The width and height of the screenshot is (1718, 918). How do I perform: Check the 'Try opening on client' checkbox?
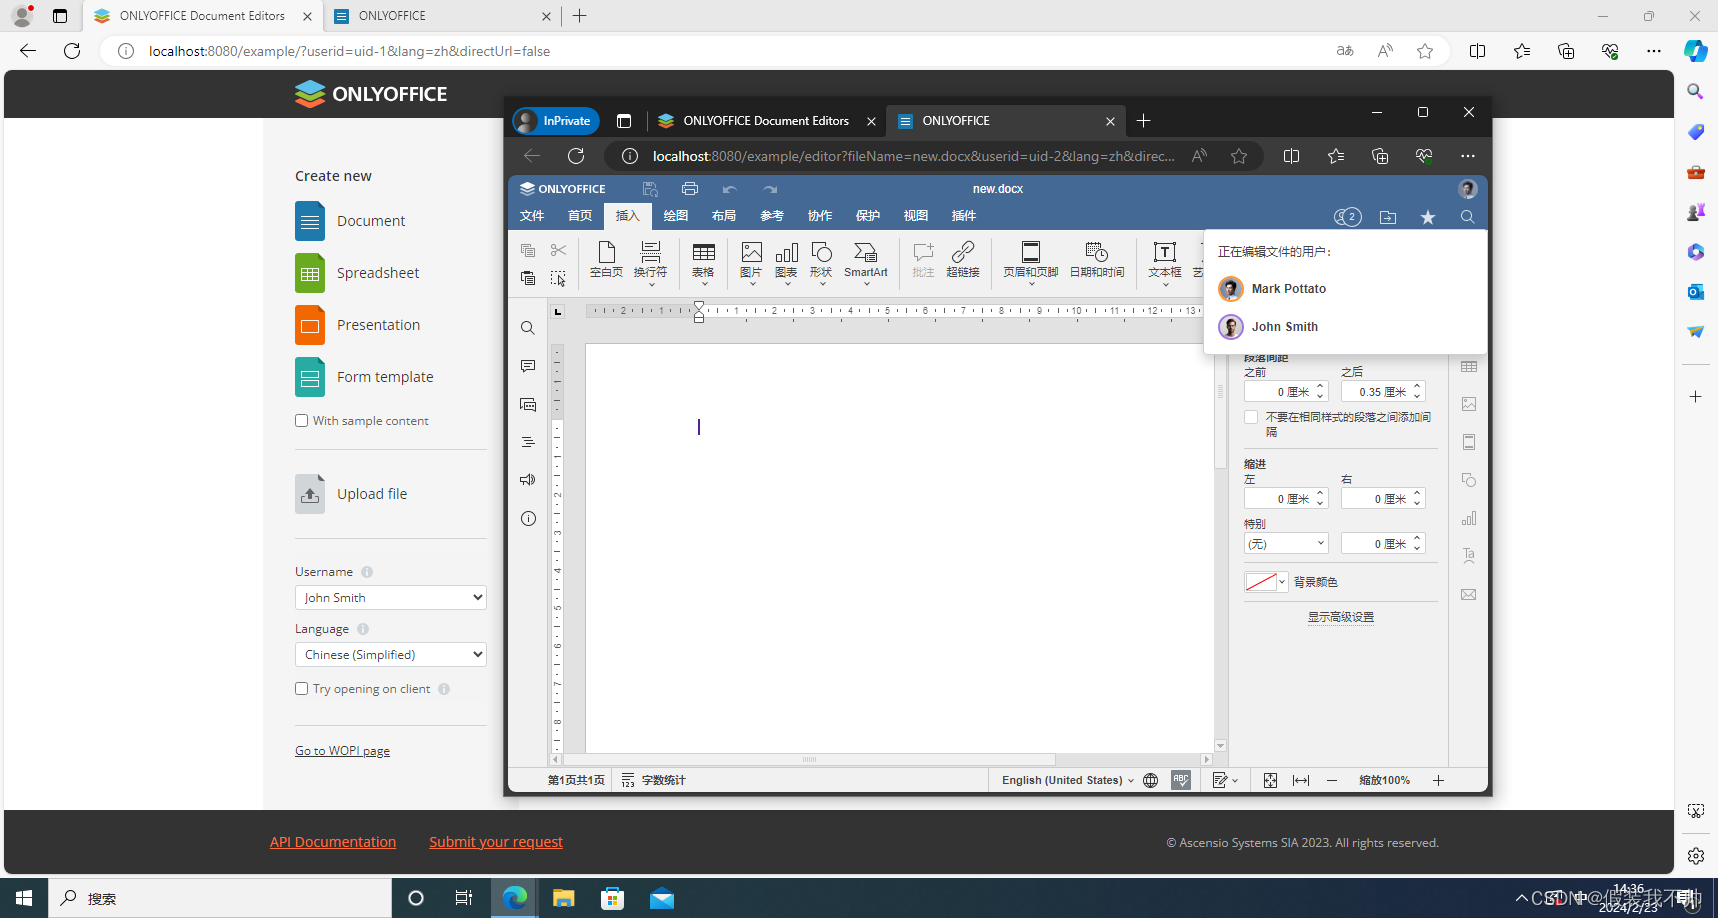click(301, 689)
